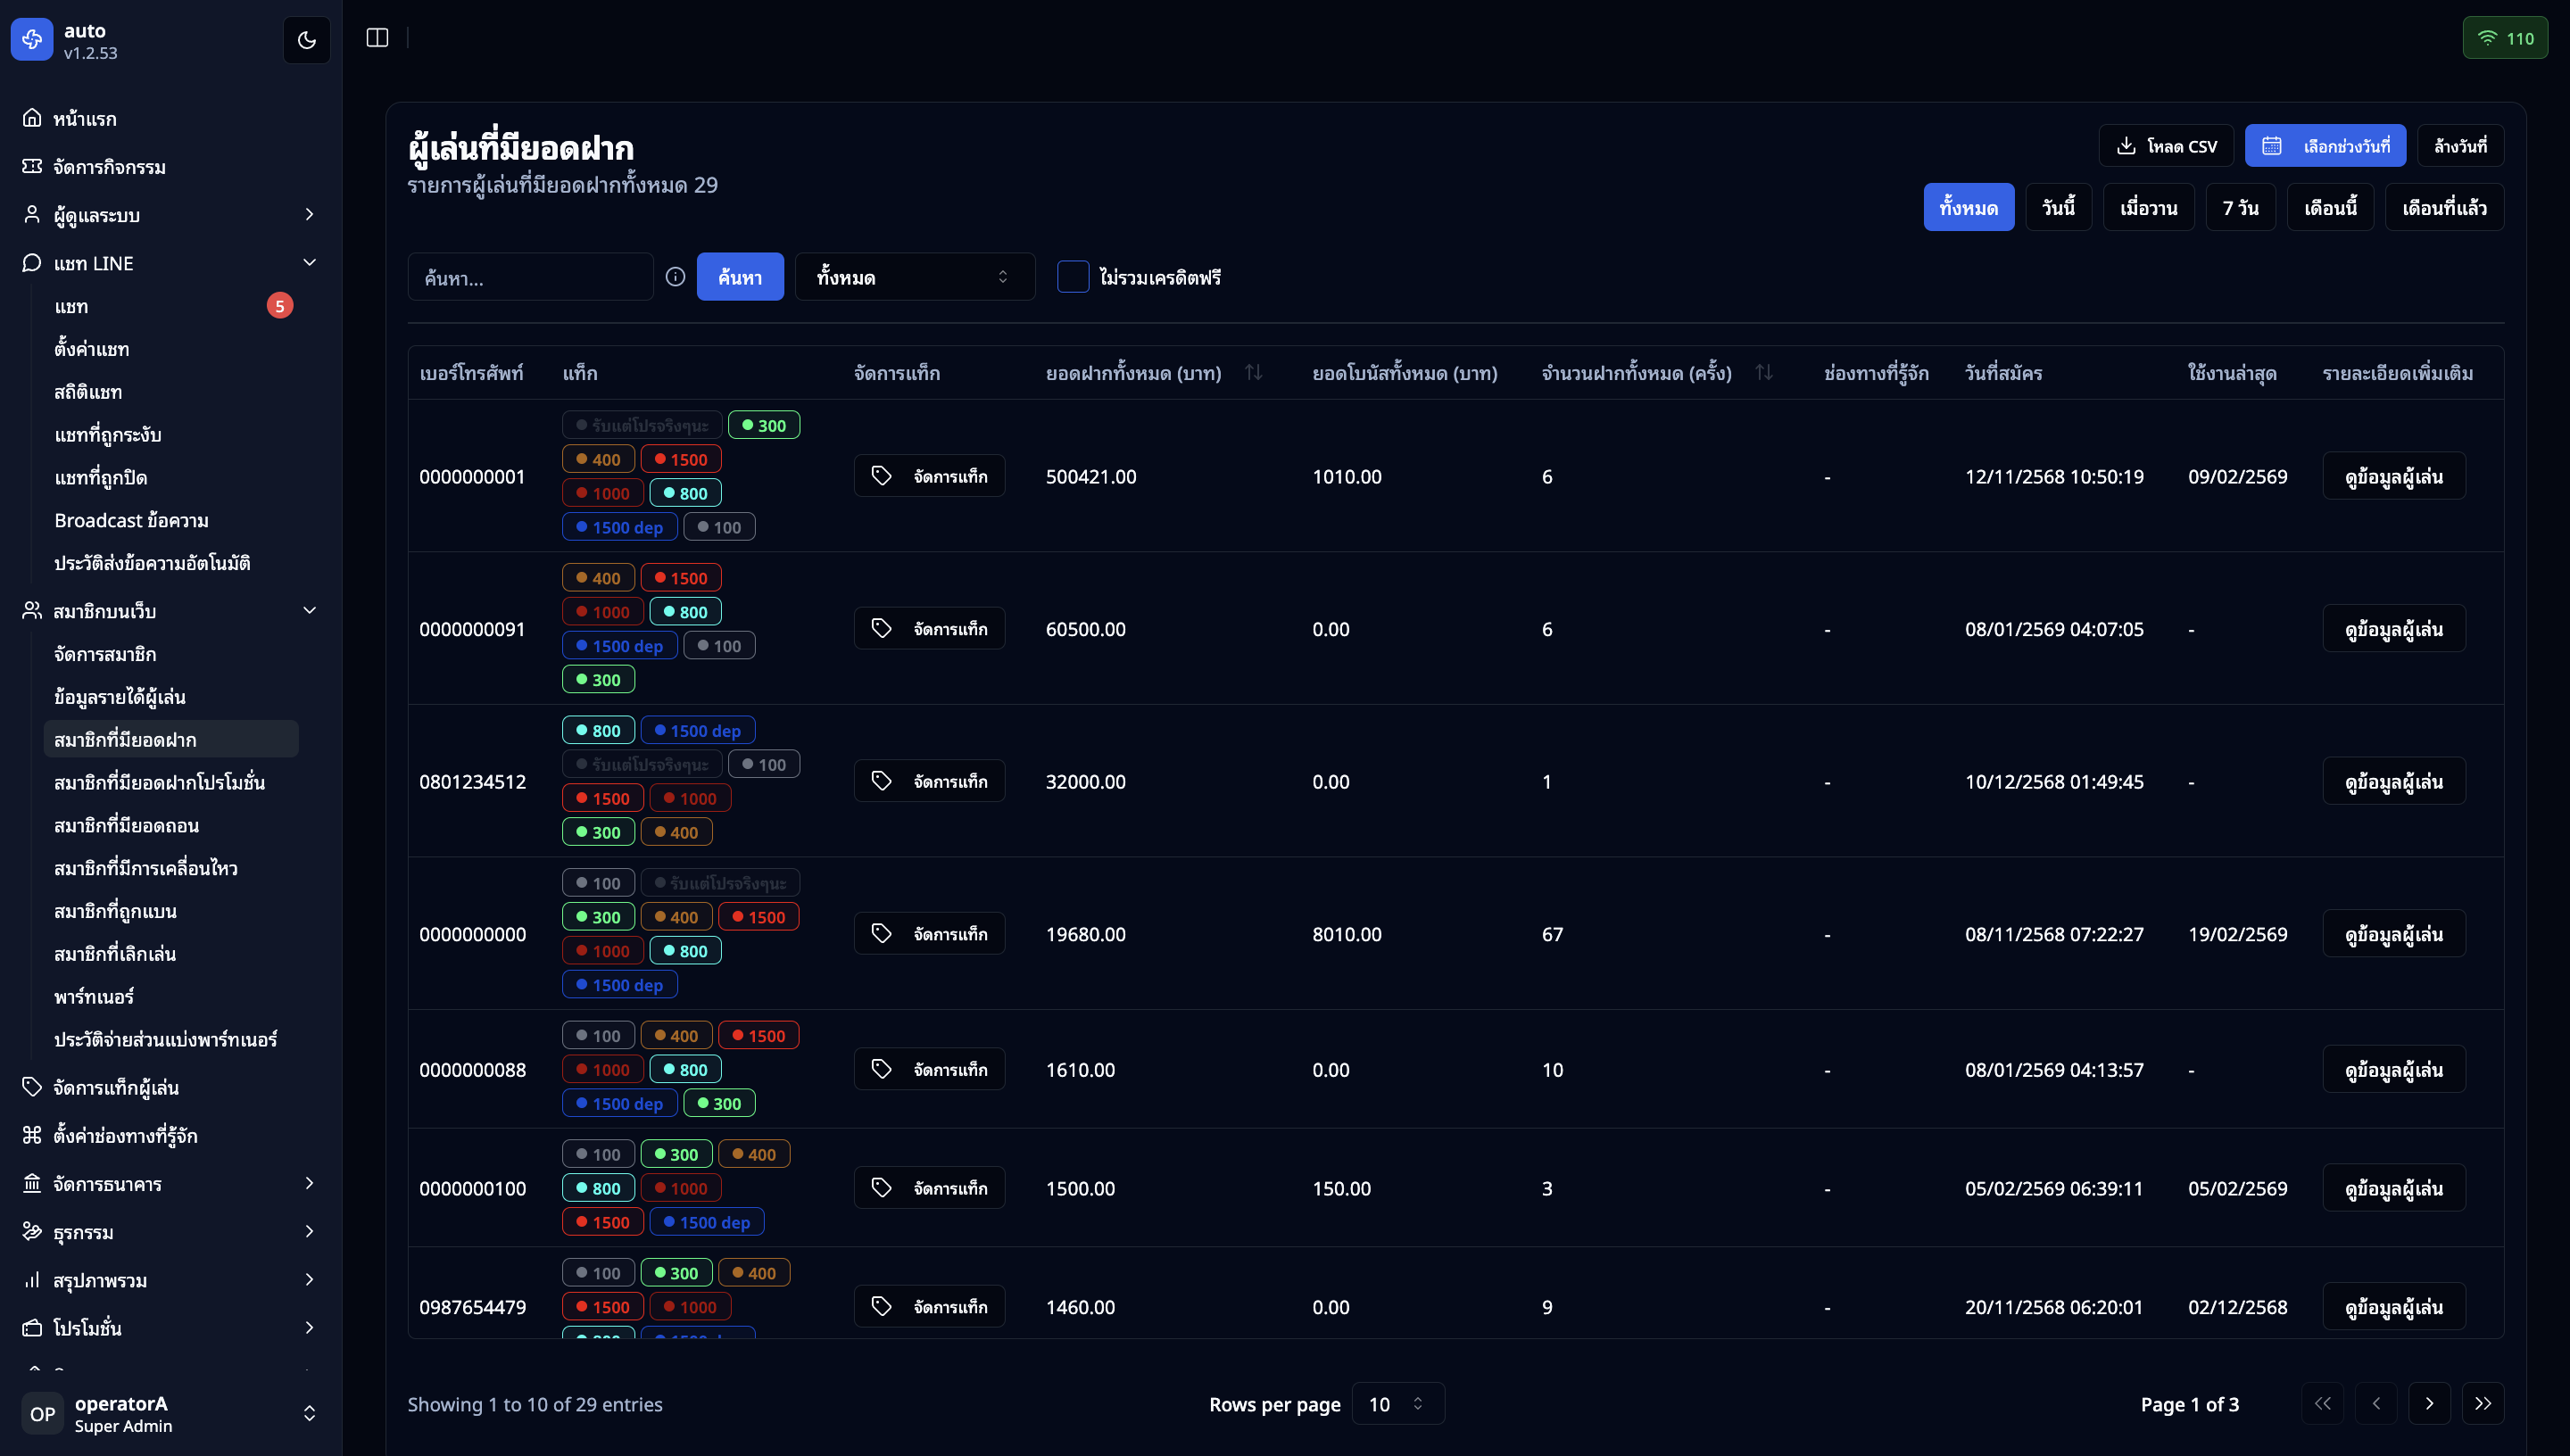
Task: View player data for 0000000001
Action: [2393, 476]
